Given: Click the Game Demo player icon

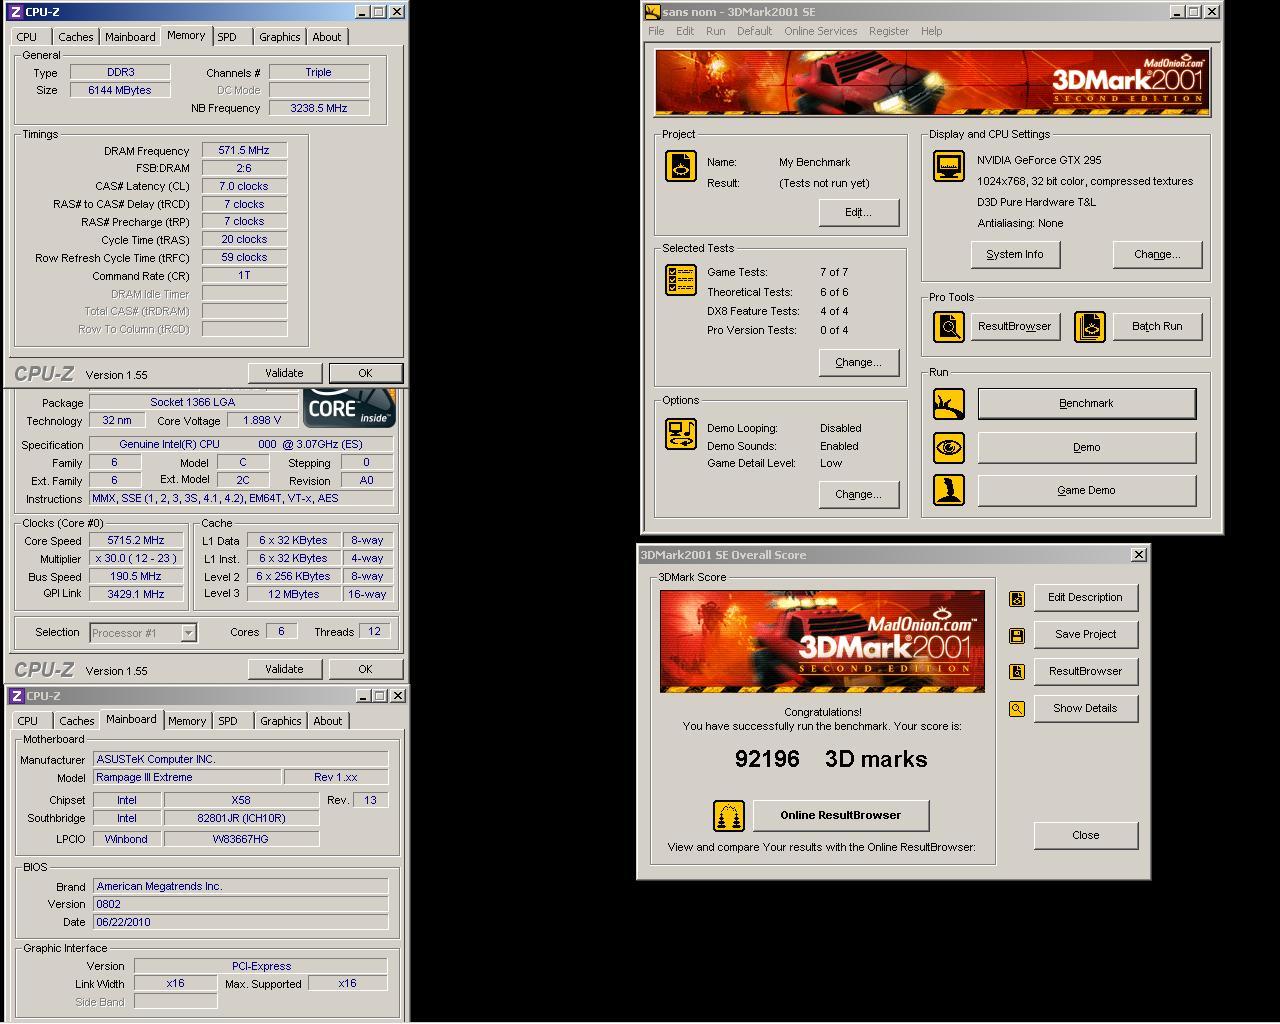Looking at the screenshot, I should pyautogui.click(x=949, y=490).
